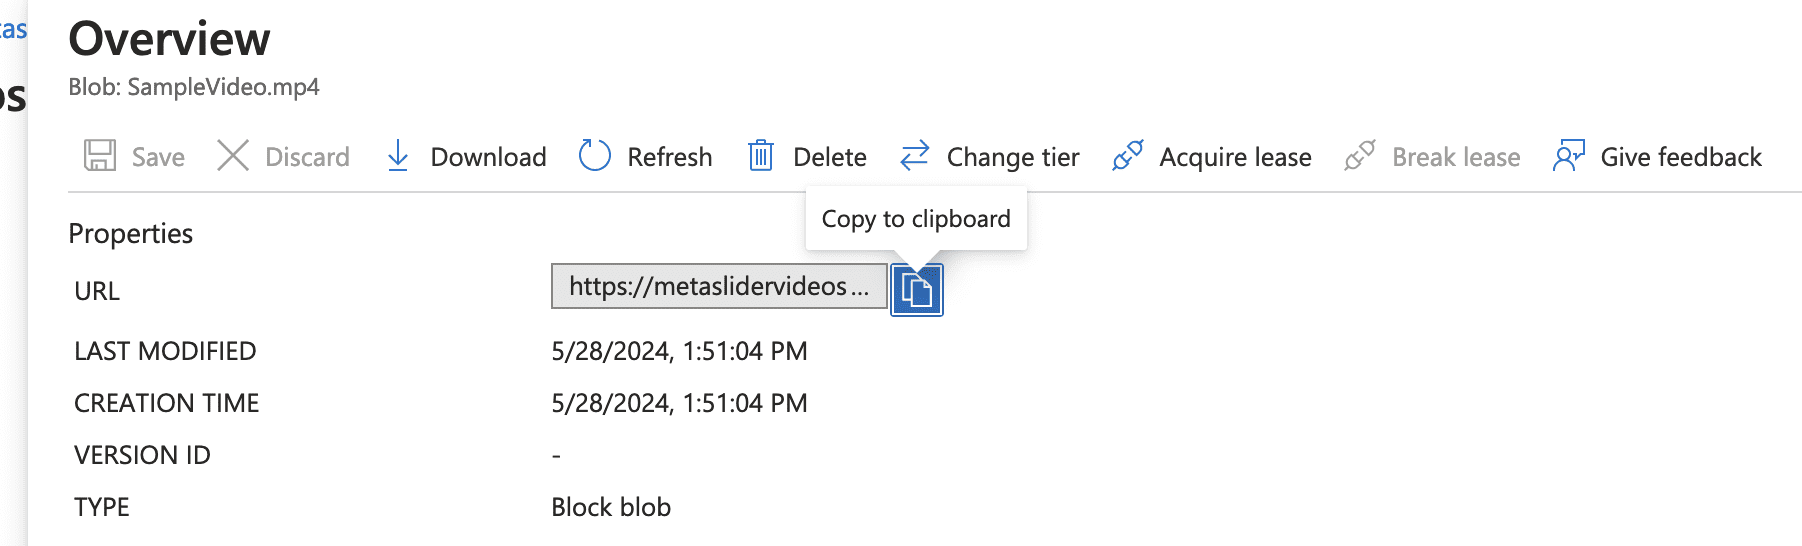Image resolution: width=1802 pixels, height=546 pixels.
Task: Click the Acquire lease plug icon
Action: pyautogui.click(x=1127, y=156)
